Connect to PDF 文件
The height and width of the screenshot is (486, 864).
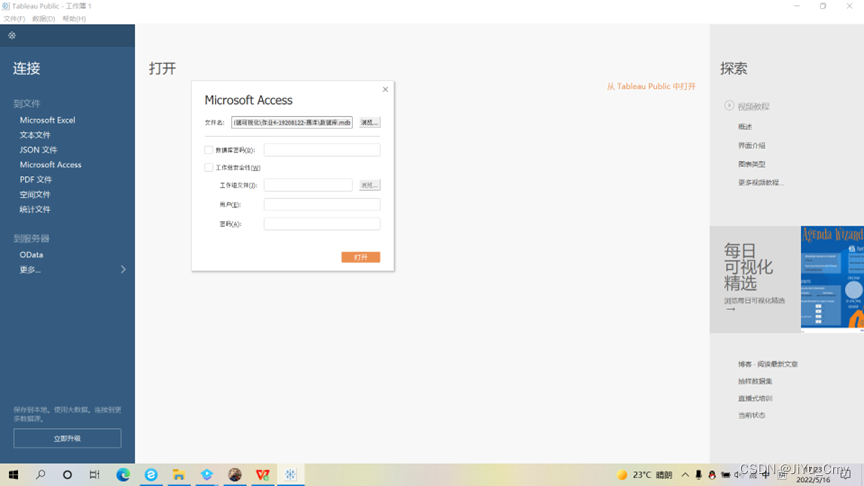[x=35, y=180]
